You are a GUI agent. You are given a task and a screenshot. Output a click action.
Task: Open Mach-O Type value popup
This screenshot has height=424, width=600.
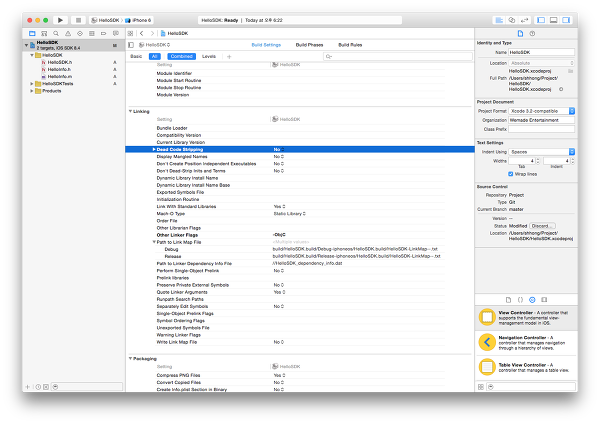[x=290, y=214]
